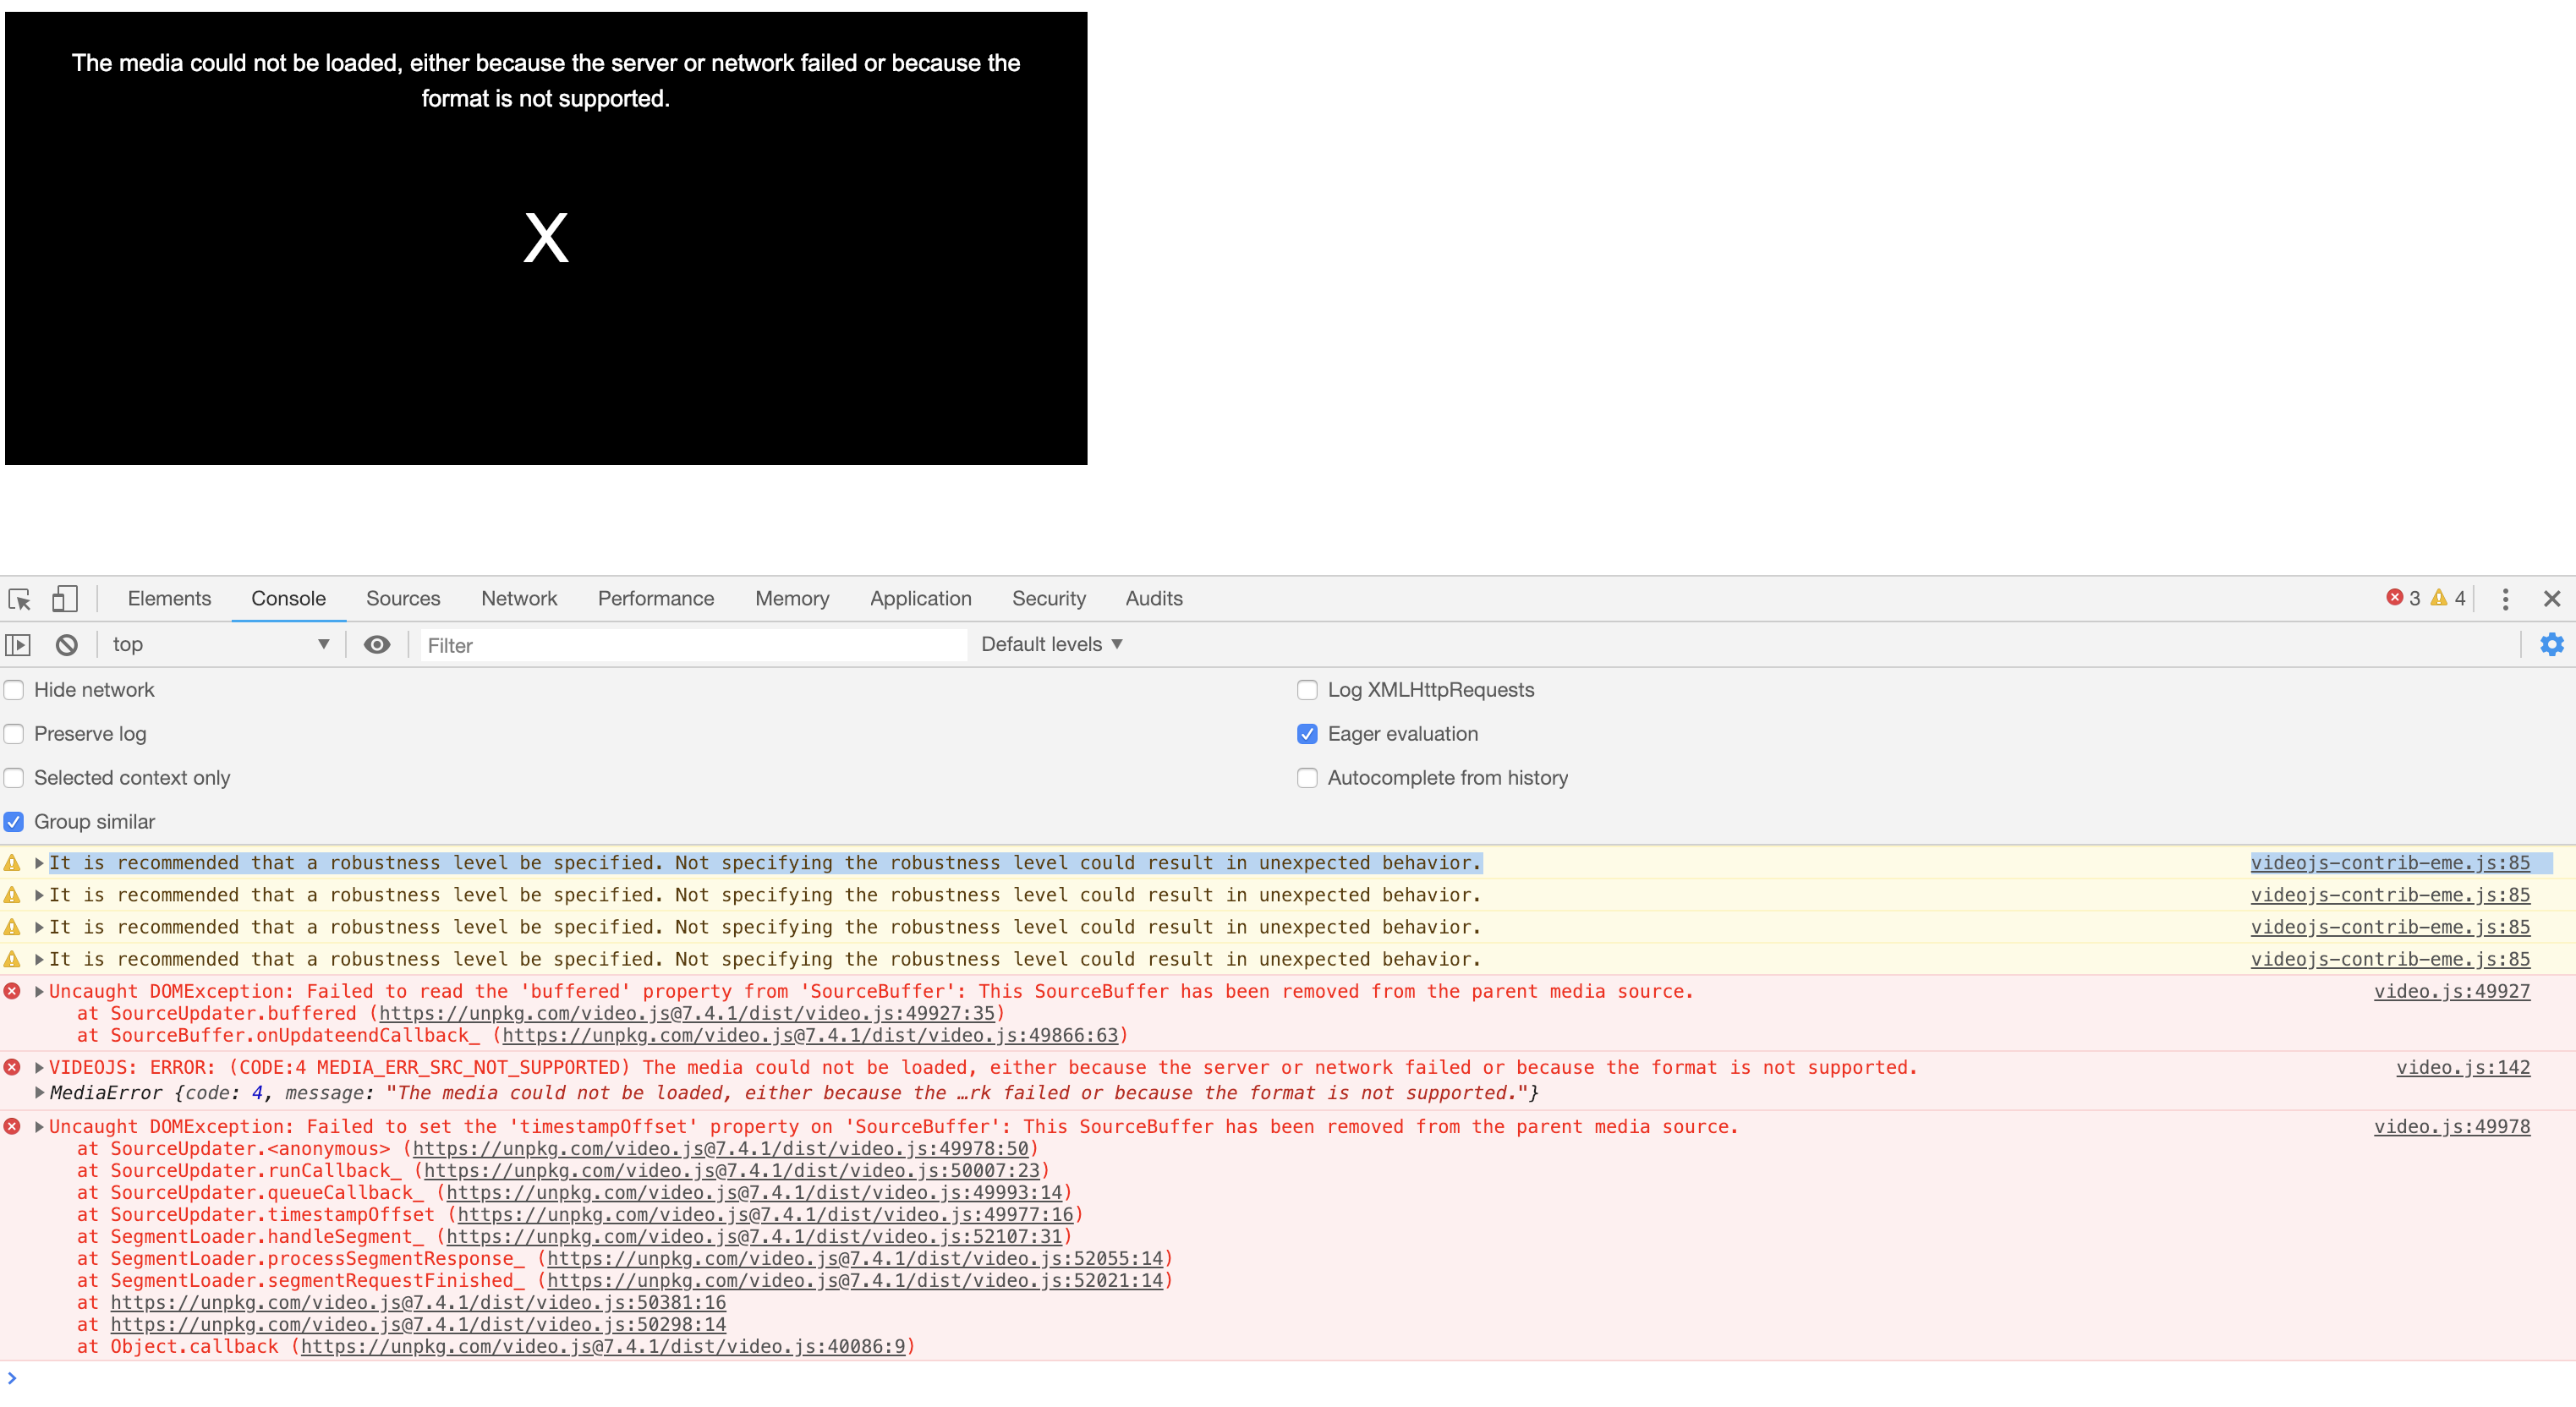This screenshot has height=1407, width=2576.
Task: Switch to the Sources tab
Action: (x=402, y=599)
